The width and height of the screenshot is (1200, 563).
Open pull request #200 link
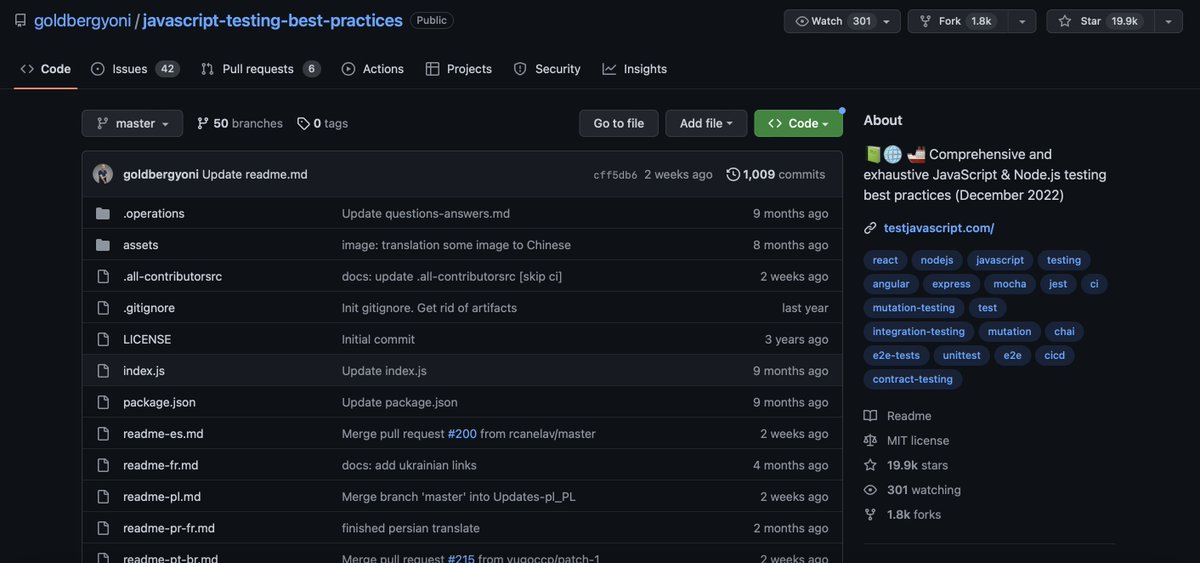tap(462, 434)
